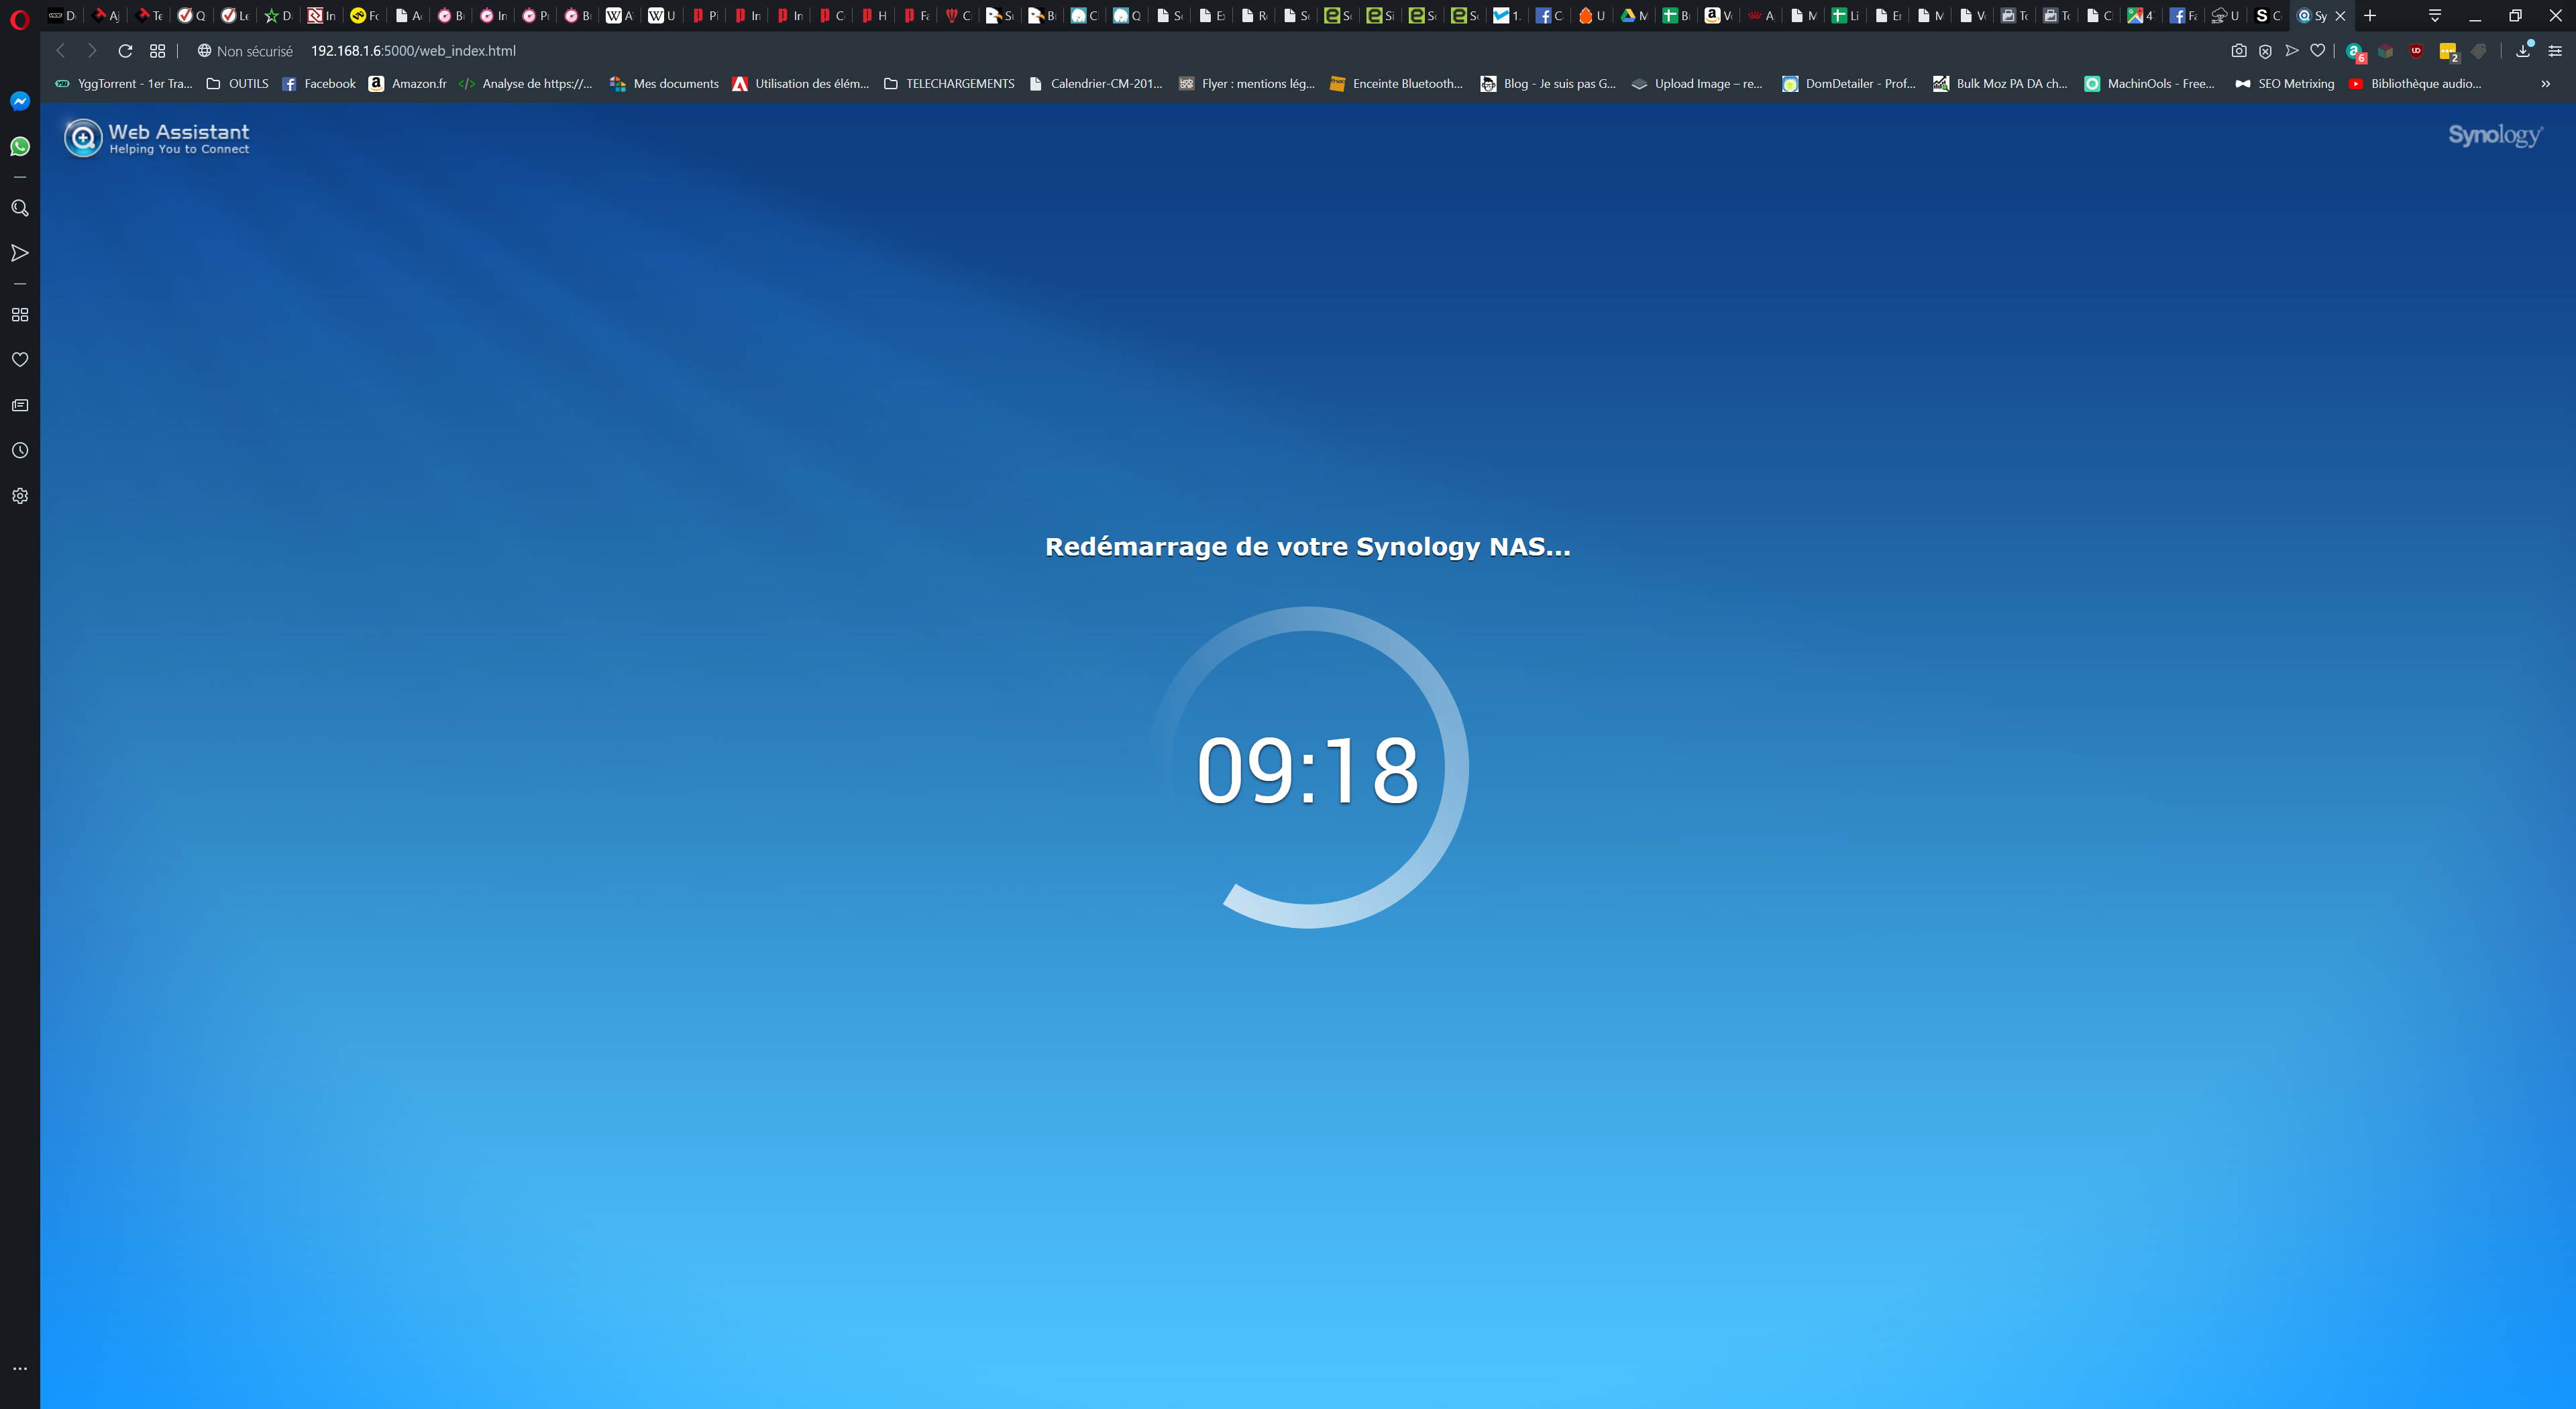This screenshot has width=2576, height=1409.
Task: Open the sidebar History clock icon
Action: (20, 451)
